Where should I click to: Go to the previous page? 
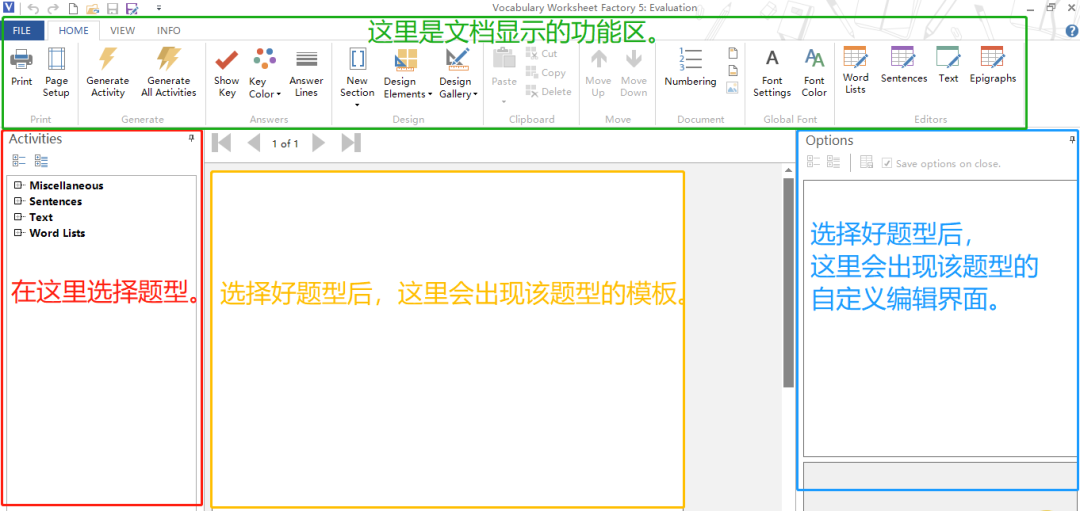254,143
